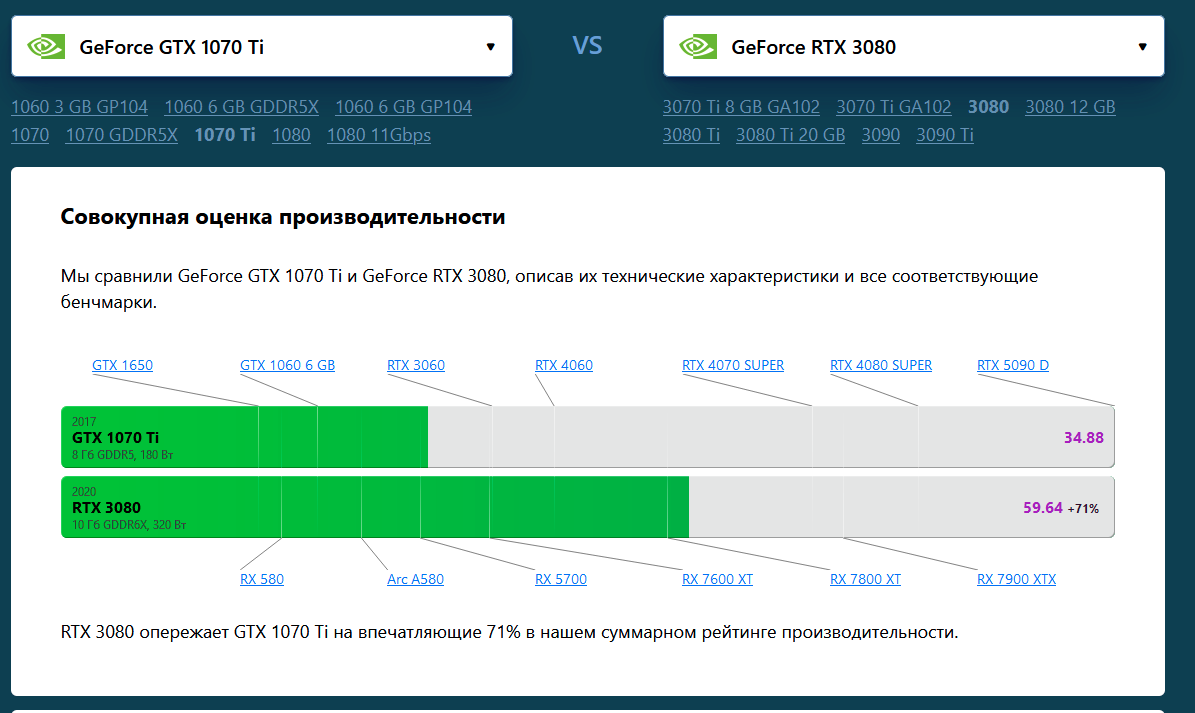Click the 2017 year label in bar
Image resolution: width=1195 pixels, height=713 pixels.
click(84, 421)
